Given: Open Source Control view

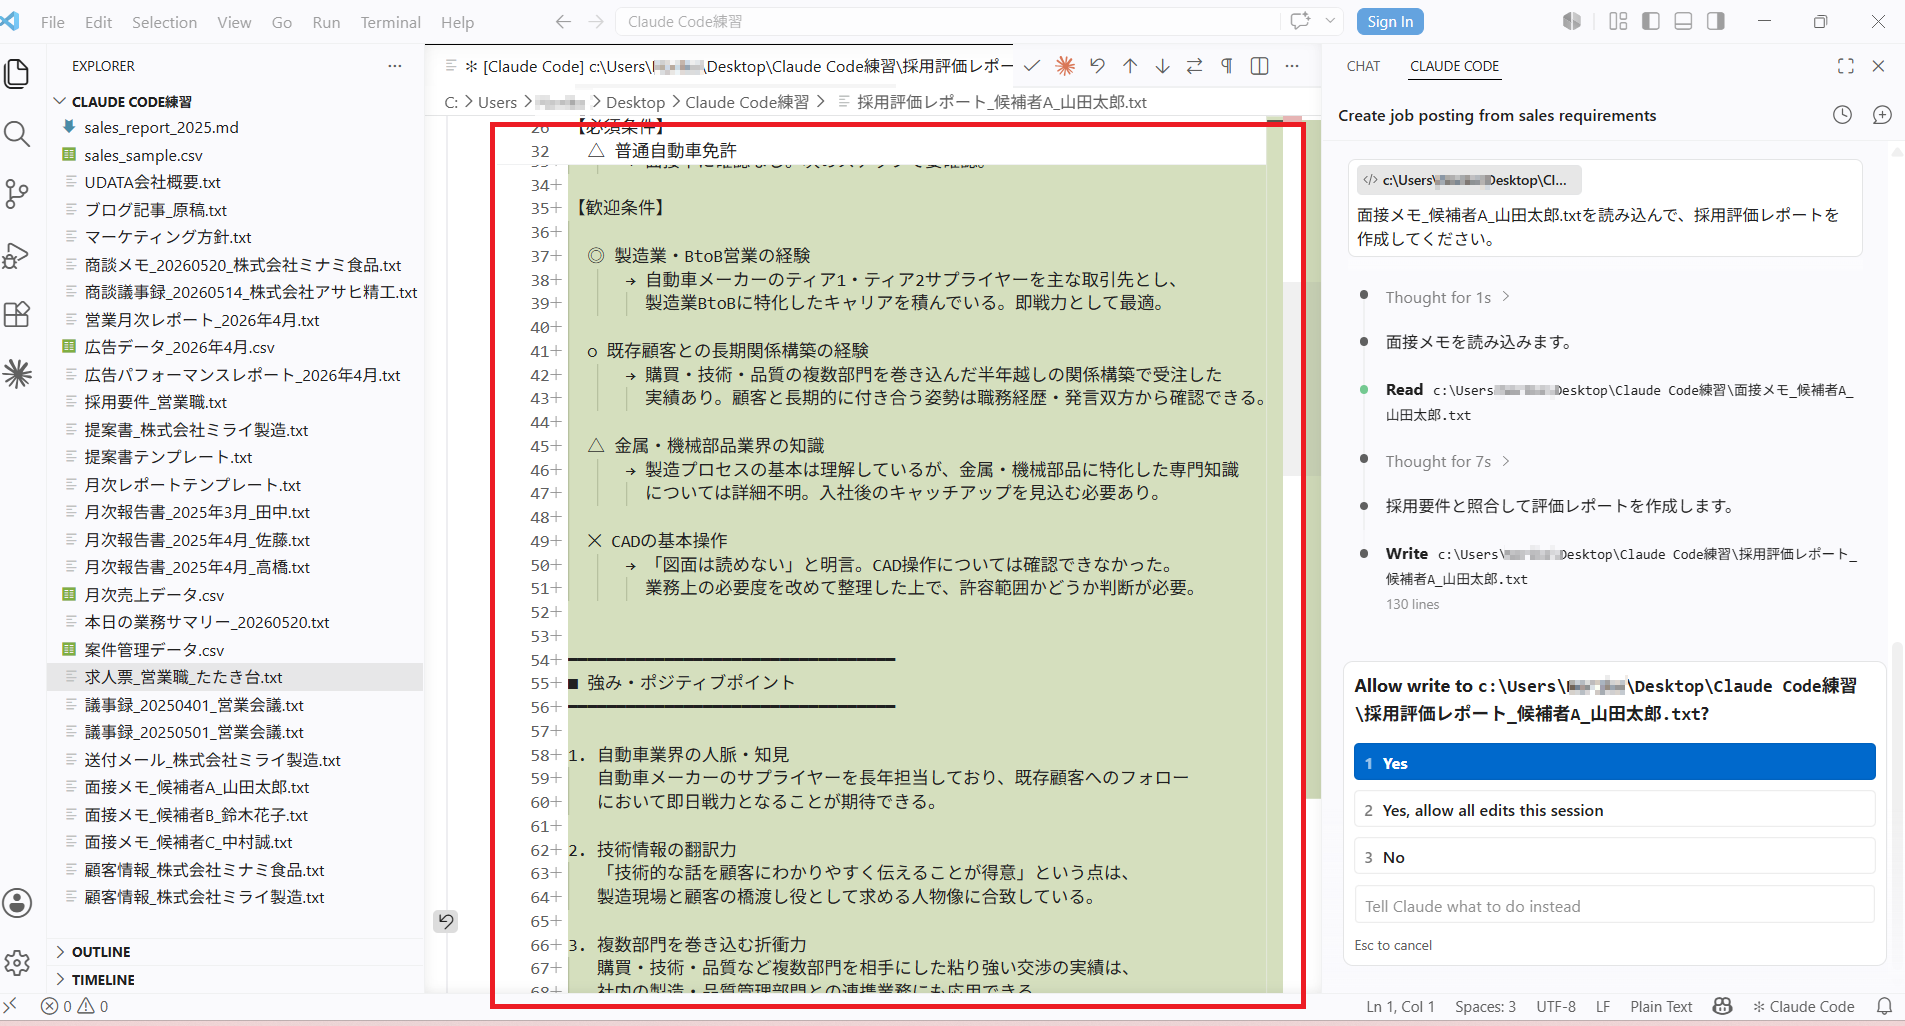Looking at the screenshot, I should (x=17, y=194).
